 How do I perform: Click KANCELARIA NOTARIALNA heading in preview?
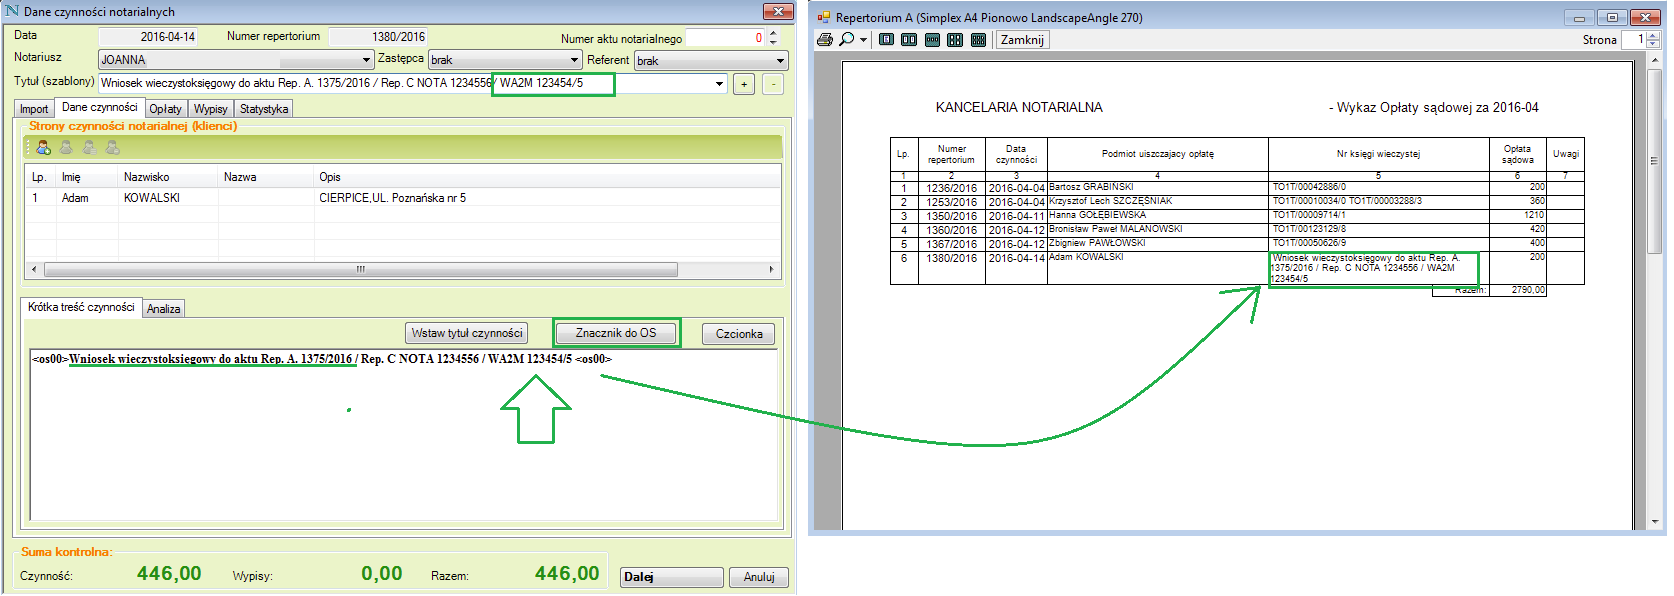point(1019,107)
